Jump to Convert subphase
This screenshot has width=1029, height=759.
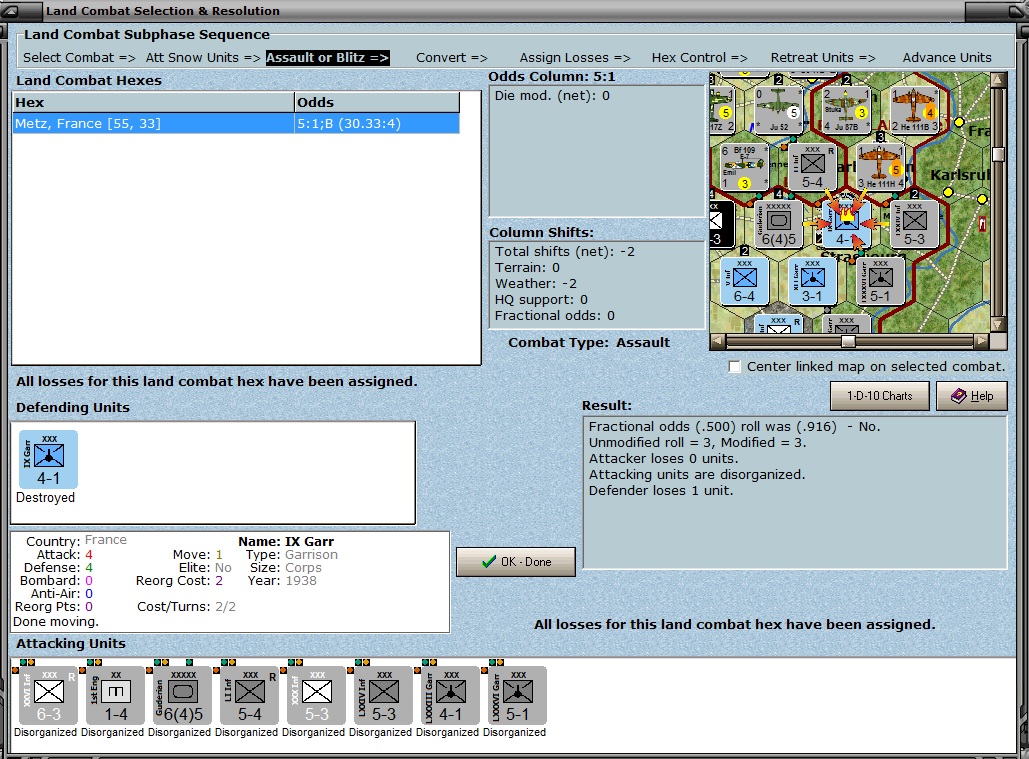[452, 58]
